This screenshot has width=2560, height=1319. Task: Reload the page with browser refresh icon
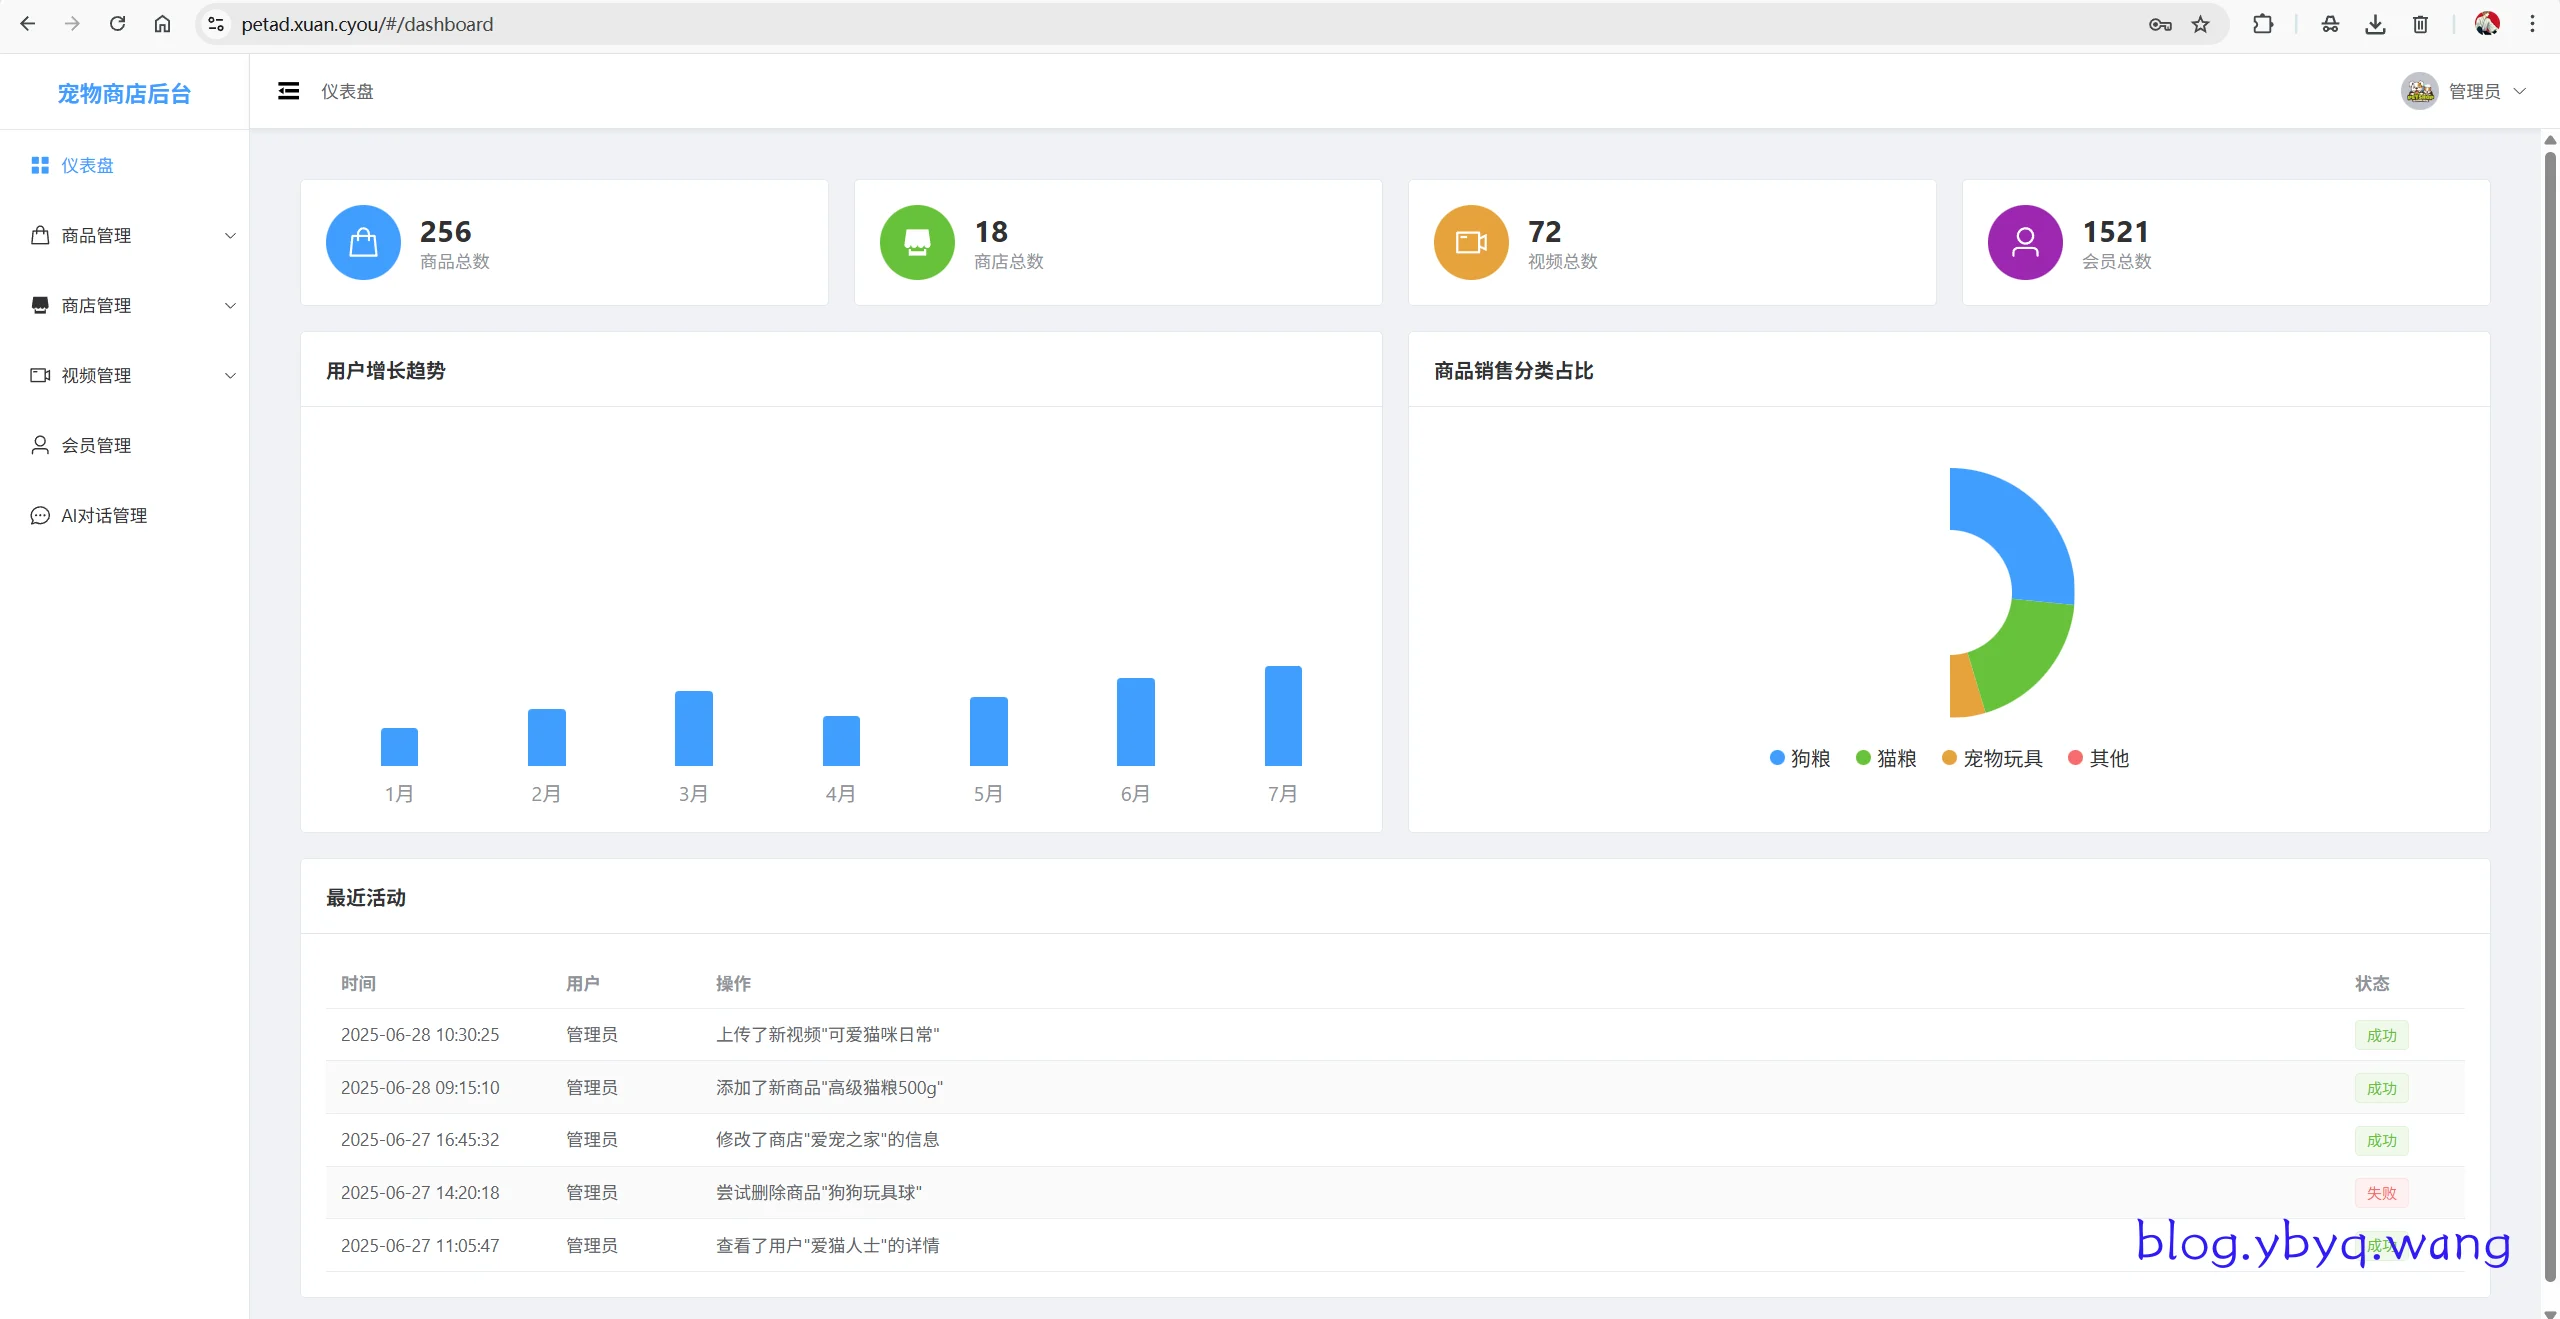pos(117,24)
